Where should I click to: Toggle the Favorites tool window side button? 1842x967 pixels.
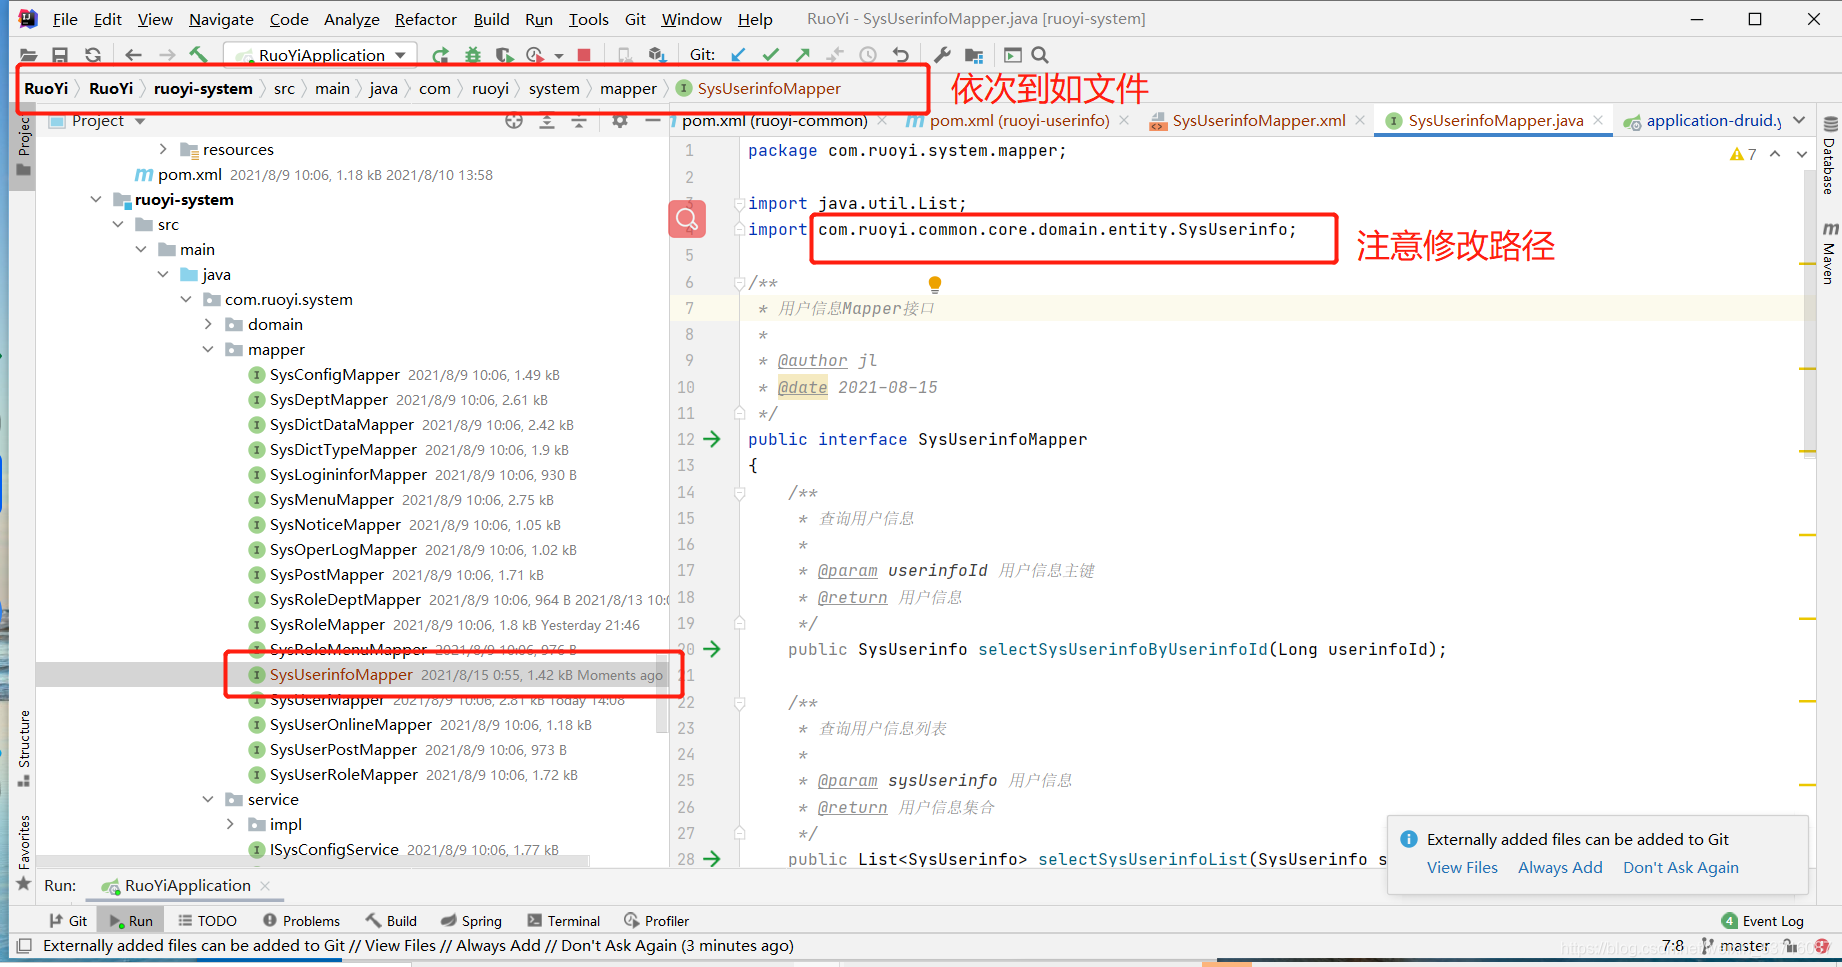click(x=24, y=852)
